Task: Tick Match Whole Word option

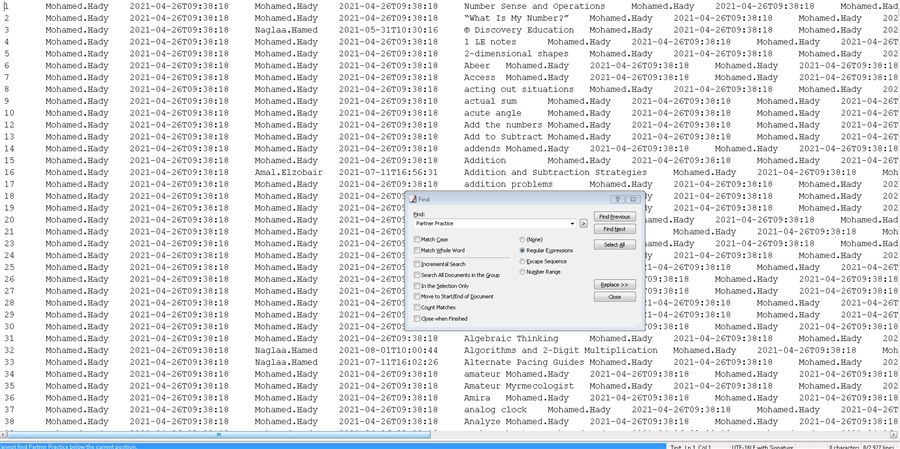Action: tap(417, 251)
